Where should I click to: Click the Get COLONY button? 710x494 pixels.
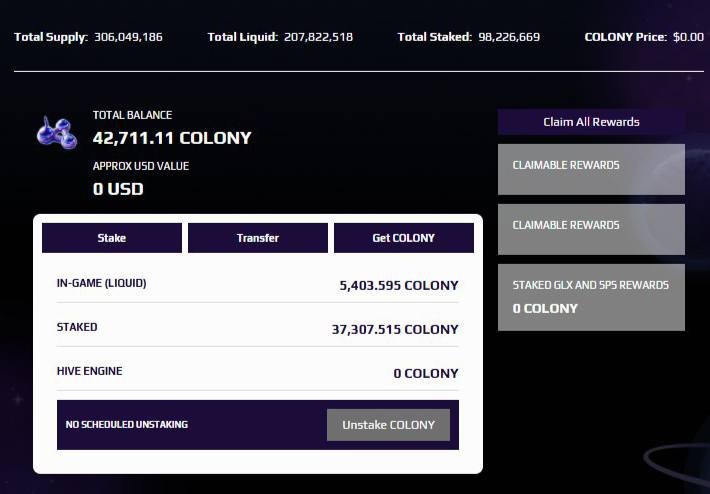(403, 238)
